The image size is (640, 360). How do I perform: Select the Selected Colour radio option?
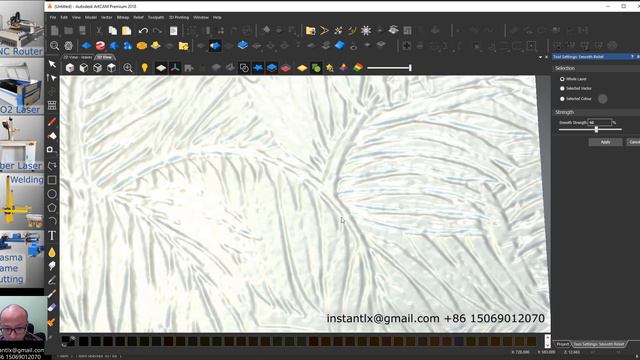pyautogui.click(x=562, y=99)
